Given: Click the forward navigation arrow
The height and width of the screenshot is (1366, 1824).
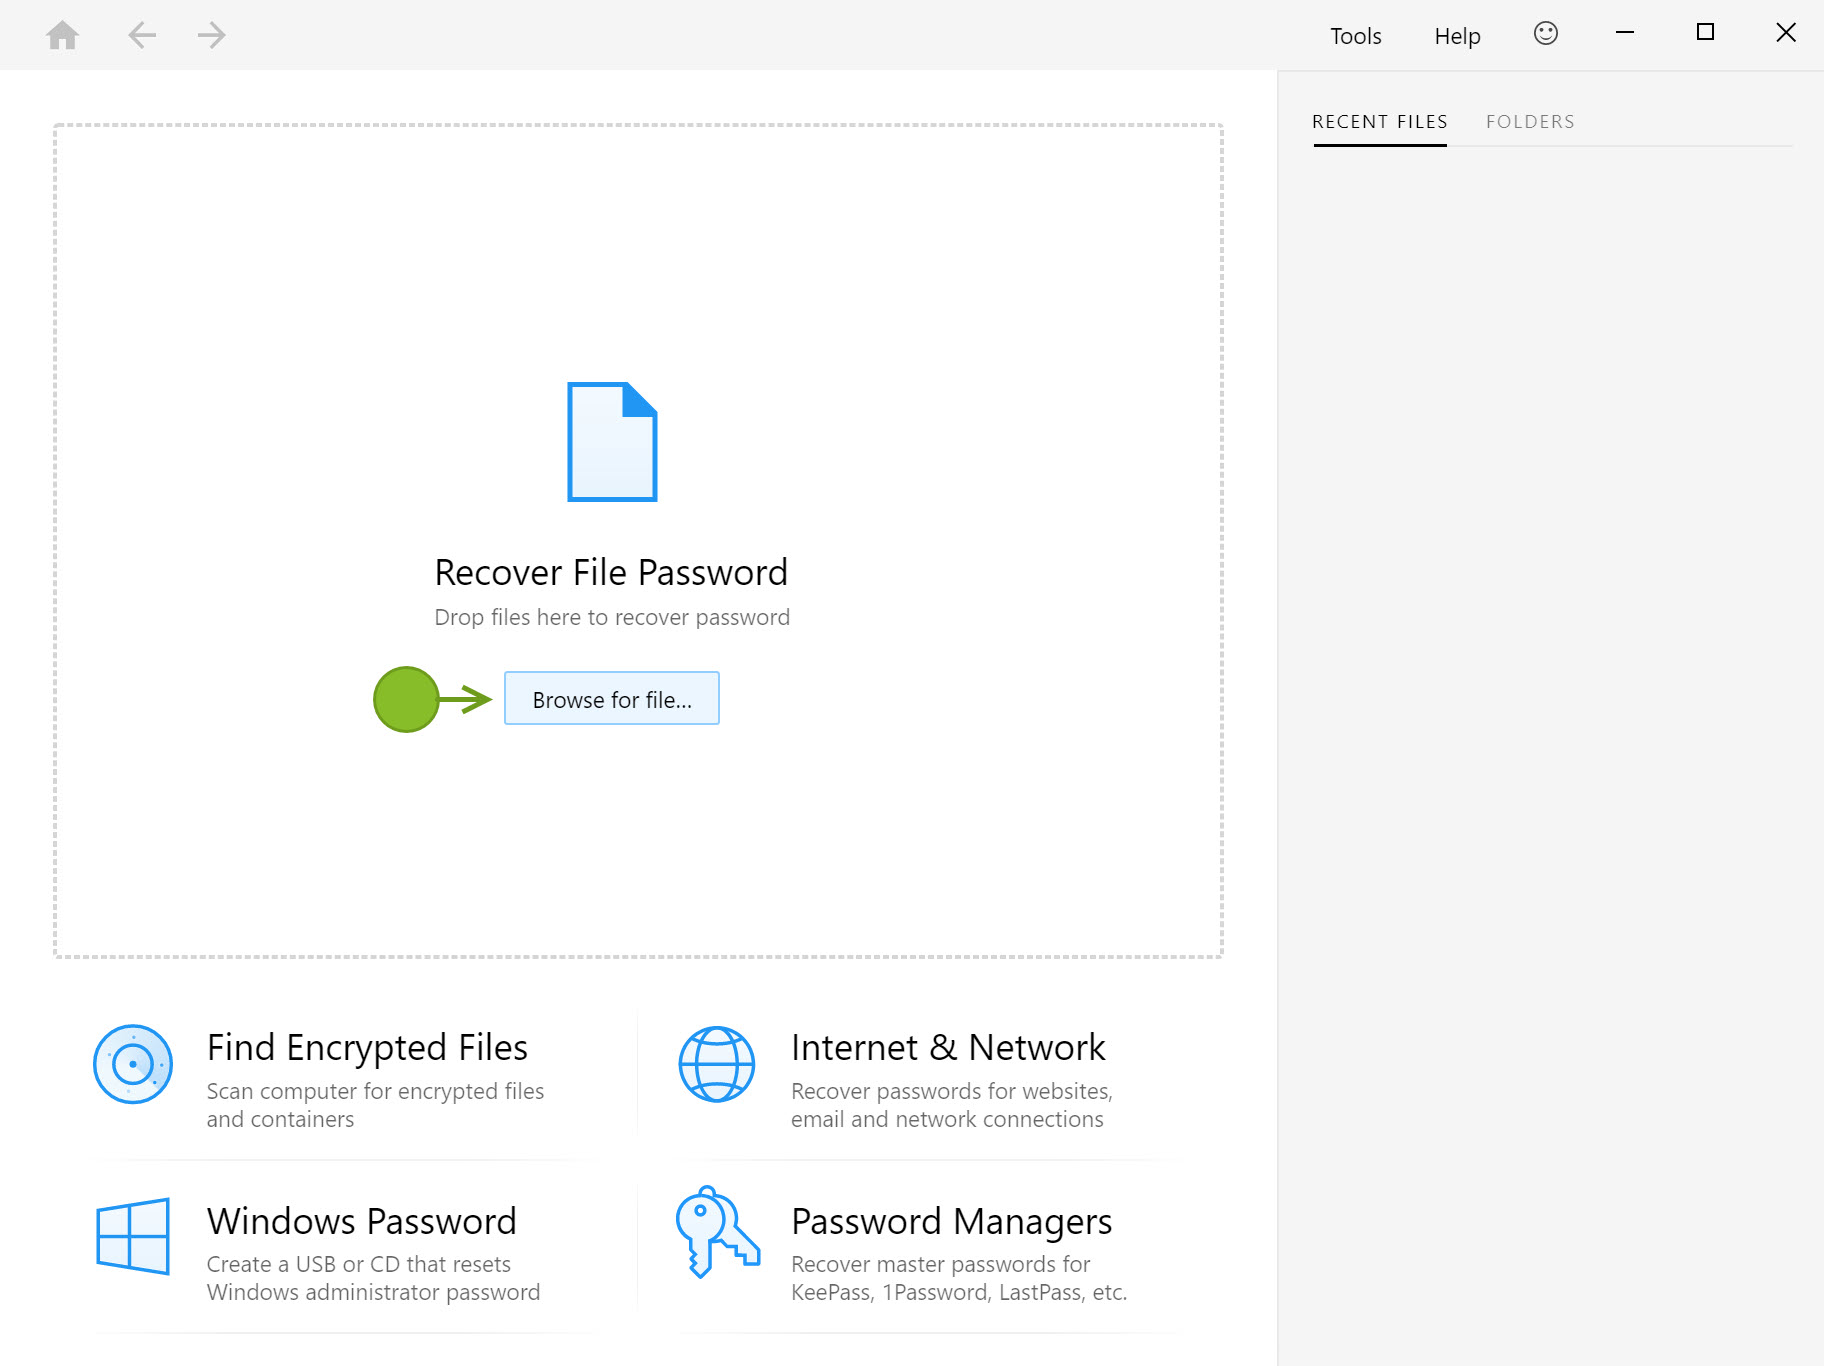Looking at the screenshot, I should click(210, 34).
